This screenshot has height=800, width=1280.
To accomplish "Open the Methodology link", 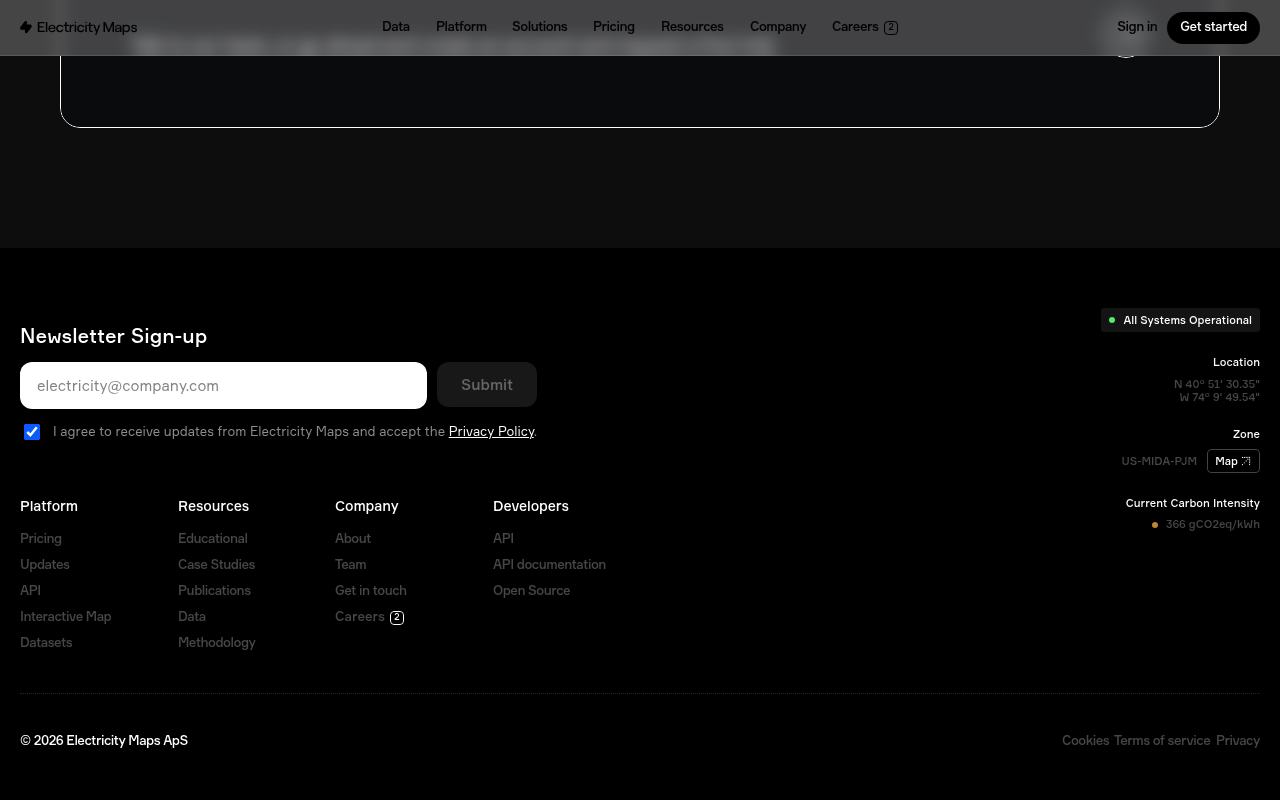I will [216, 642].
